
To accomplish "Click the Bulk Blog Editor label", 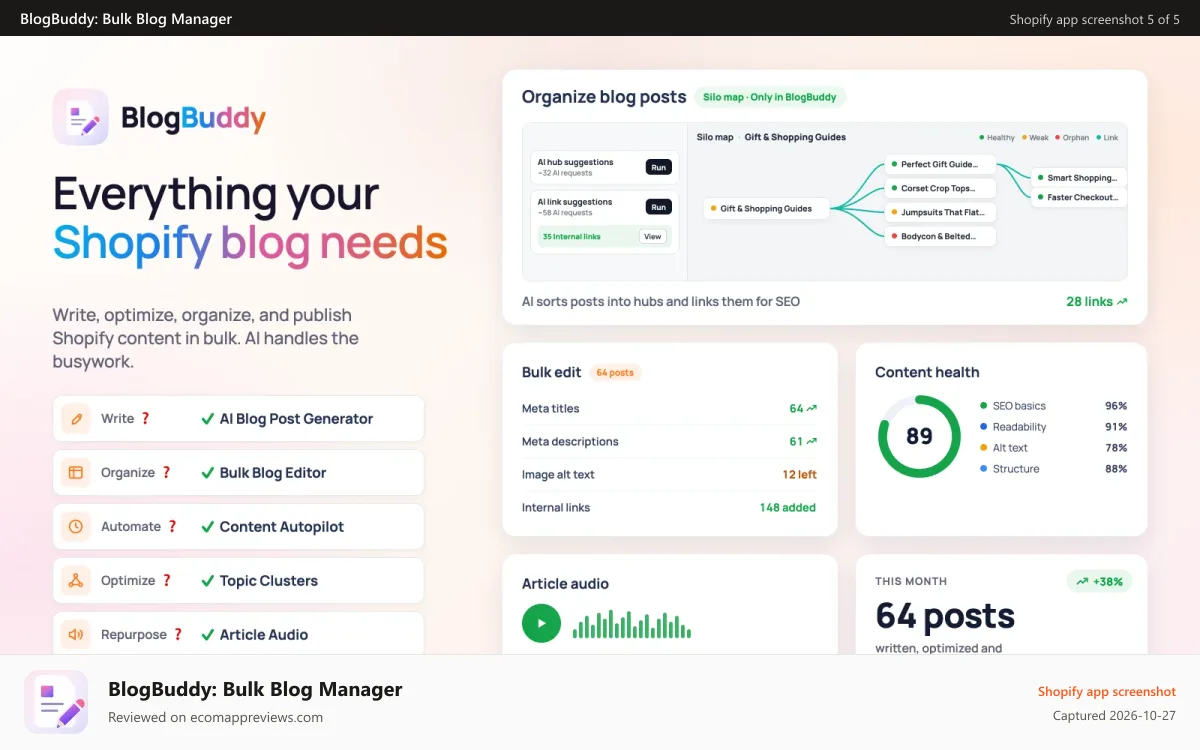I will [273, 473].
